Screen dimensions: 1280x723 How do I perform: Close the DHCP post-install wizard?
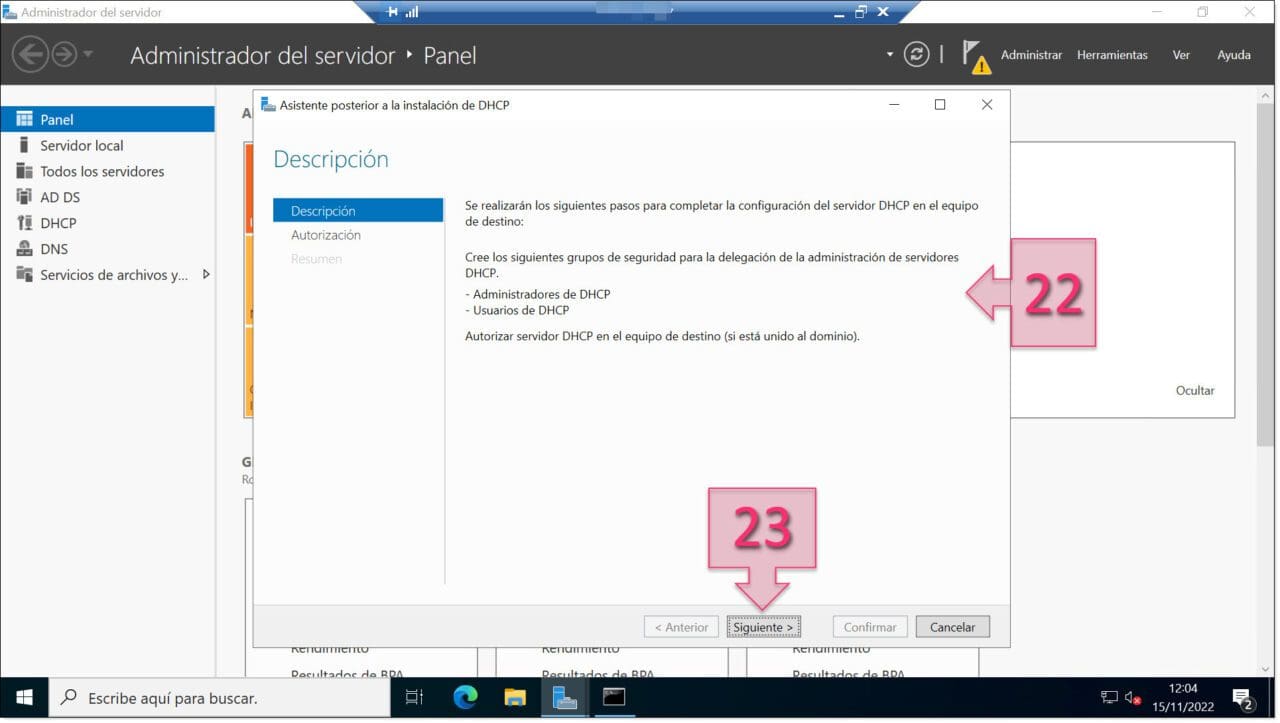pos(987,104)
